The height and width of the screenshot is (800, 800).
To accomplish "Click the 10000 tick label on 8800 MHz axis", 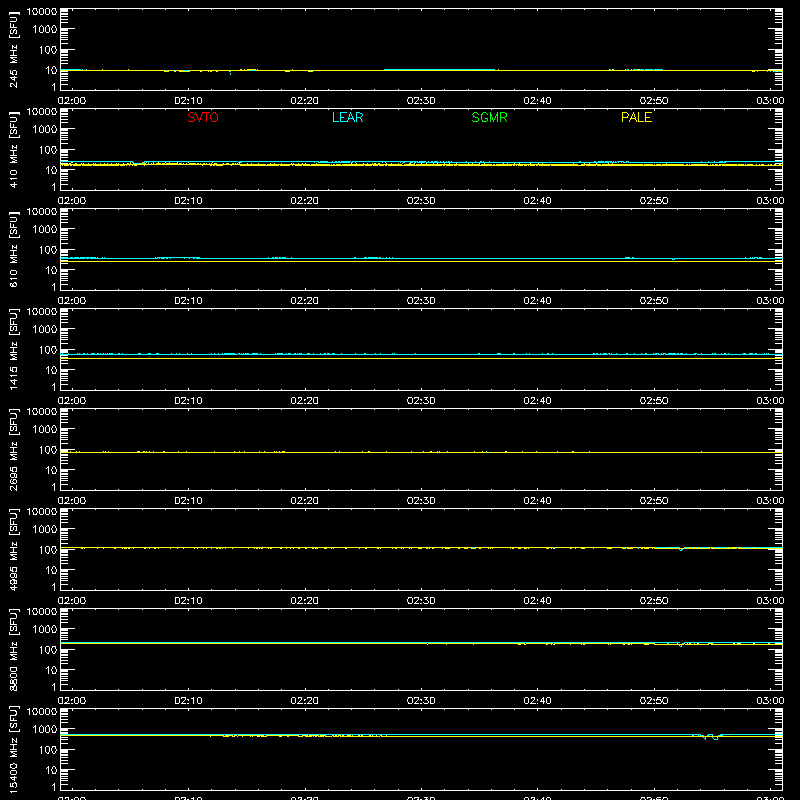I will (42, 612).
